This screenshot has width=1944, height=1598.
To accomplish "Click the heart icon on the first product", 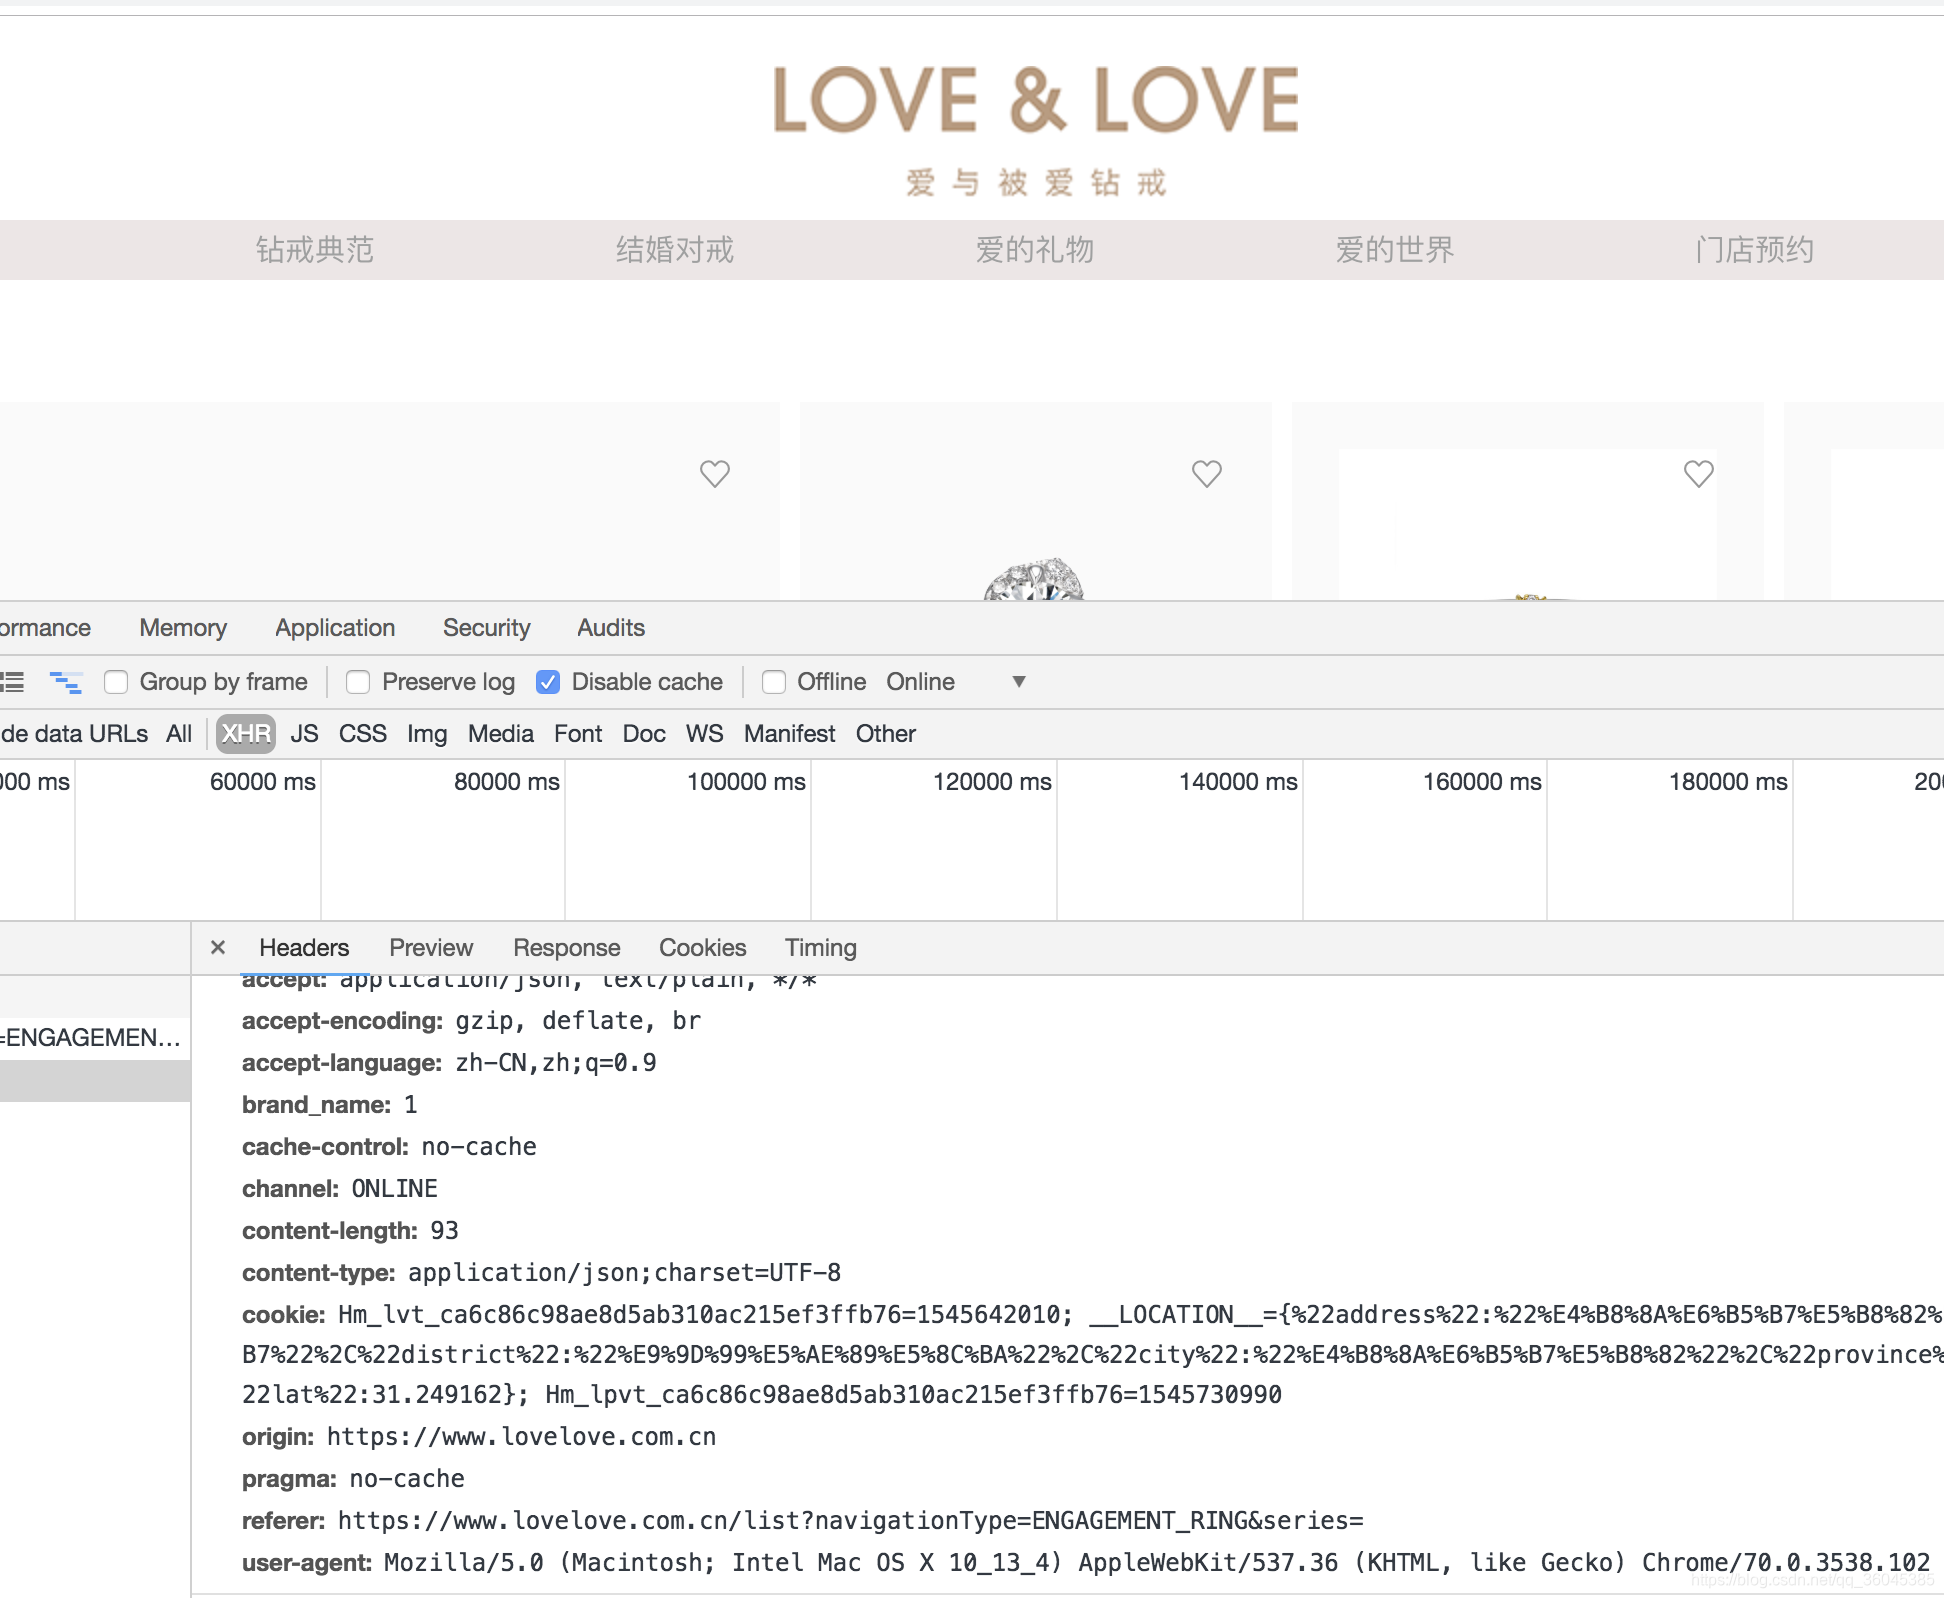I will click(x=714, y=474).
